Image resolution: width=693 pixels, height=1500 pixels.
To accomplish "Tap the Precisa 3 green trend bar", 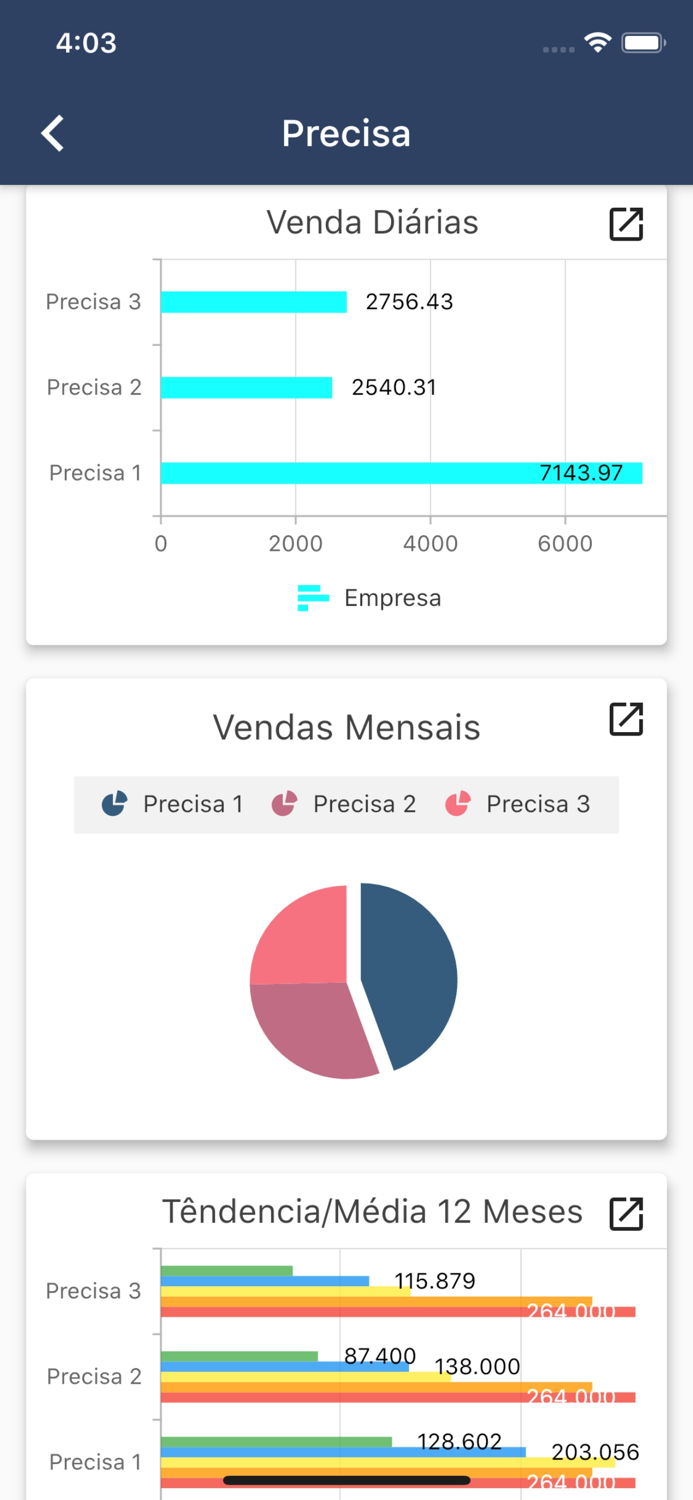I will [x=227, y=1271].
